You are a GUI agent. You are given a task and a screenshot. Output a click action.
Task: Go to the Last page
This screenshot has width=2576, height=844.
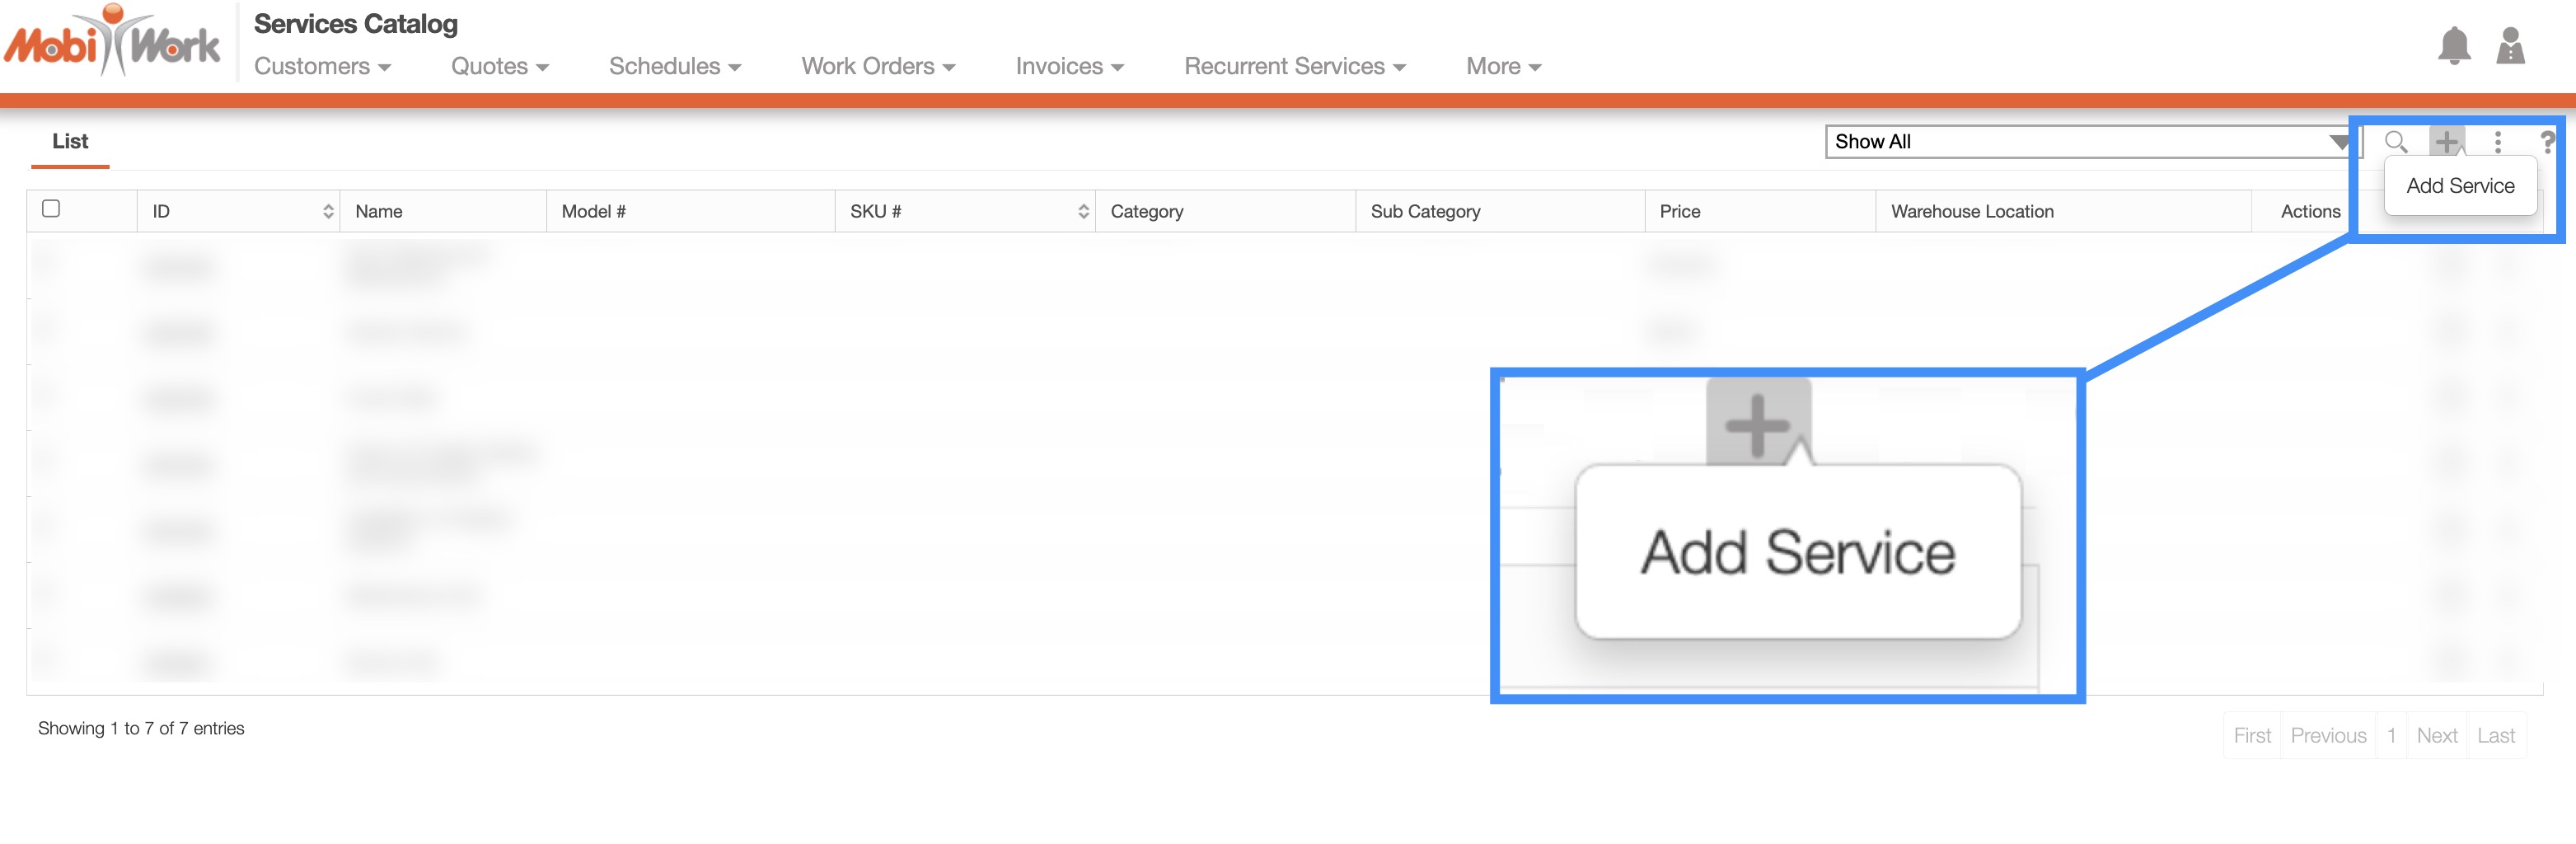click(x=2495, y=735)
